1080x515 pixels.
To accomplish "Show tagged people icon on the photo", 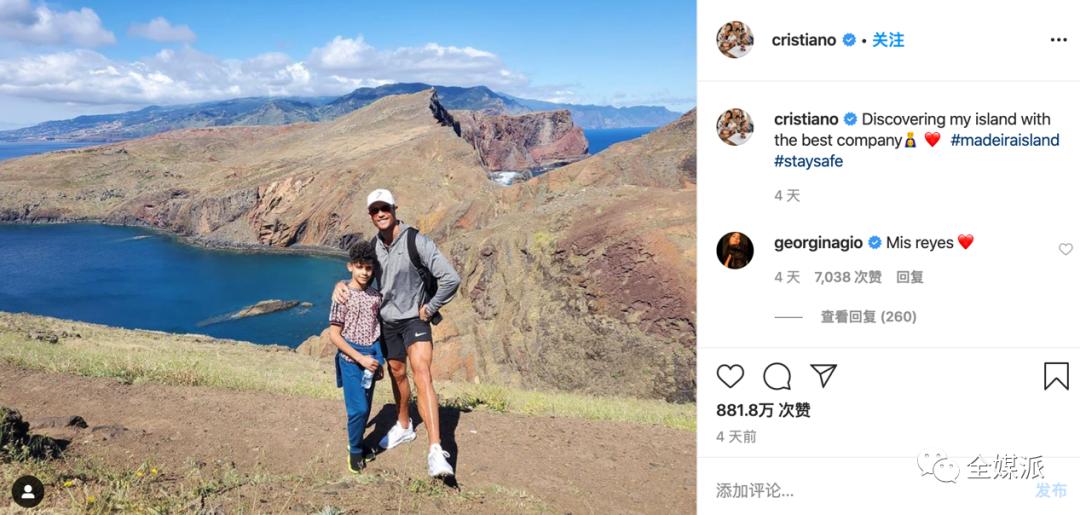I will click(28, 492).
